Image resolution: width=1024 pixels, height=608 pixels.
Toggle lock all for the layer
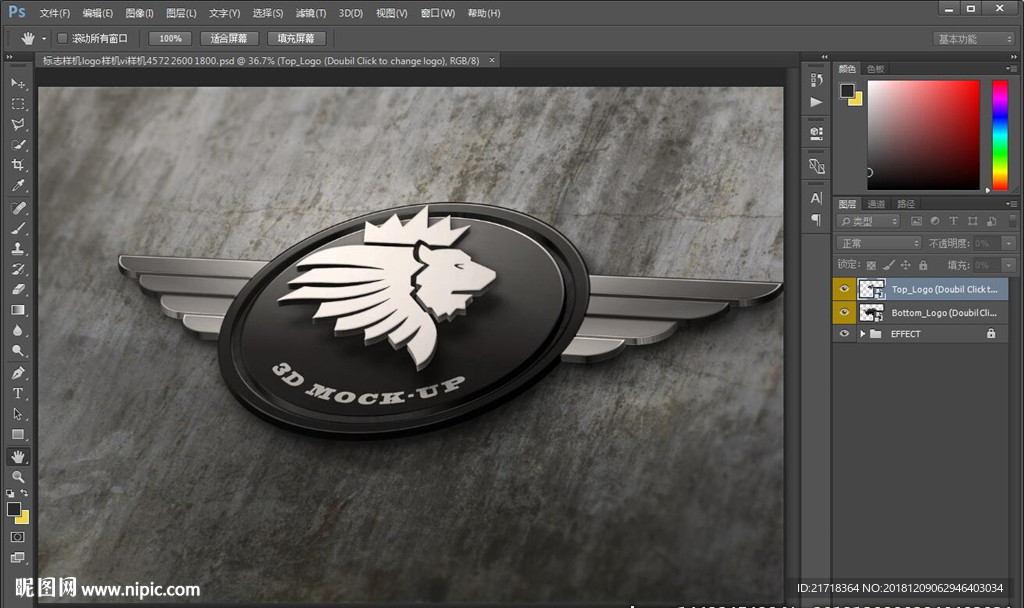[x=923, y=265]
